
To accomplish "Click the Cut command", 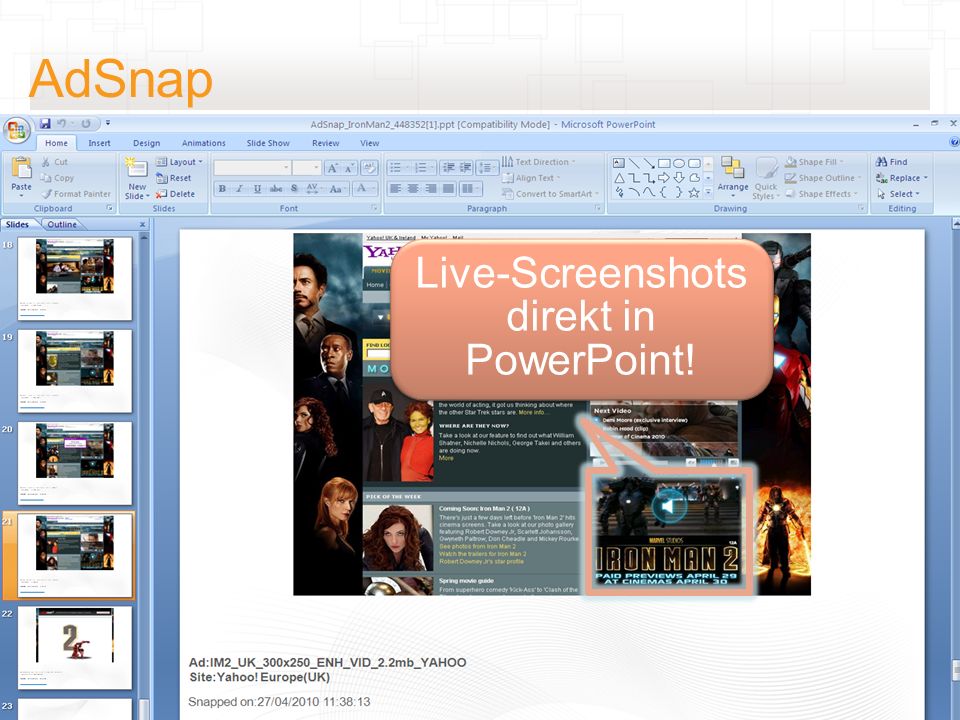I will [54, 162].
